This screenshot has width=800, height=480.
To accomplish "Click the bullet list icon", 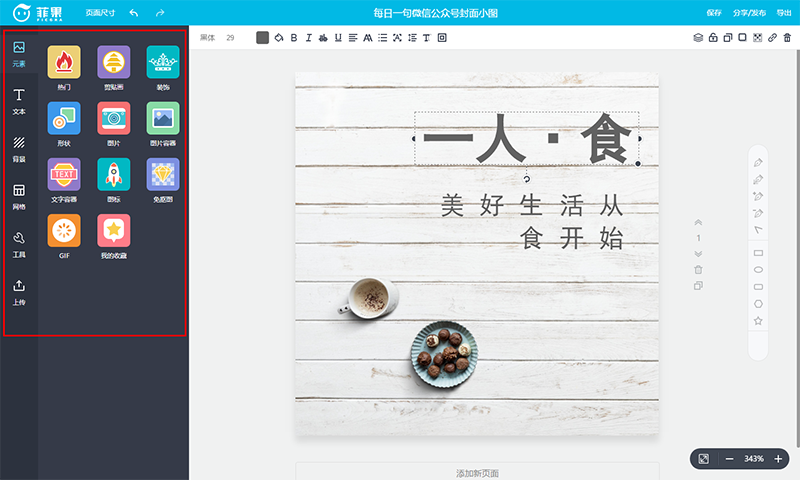I will (382, 38).
